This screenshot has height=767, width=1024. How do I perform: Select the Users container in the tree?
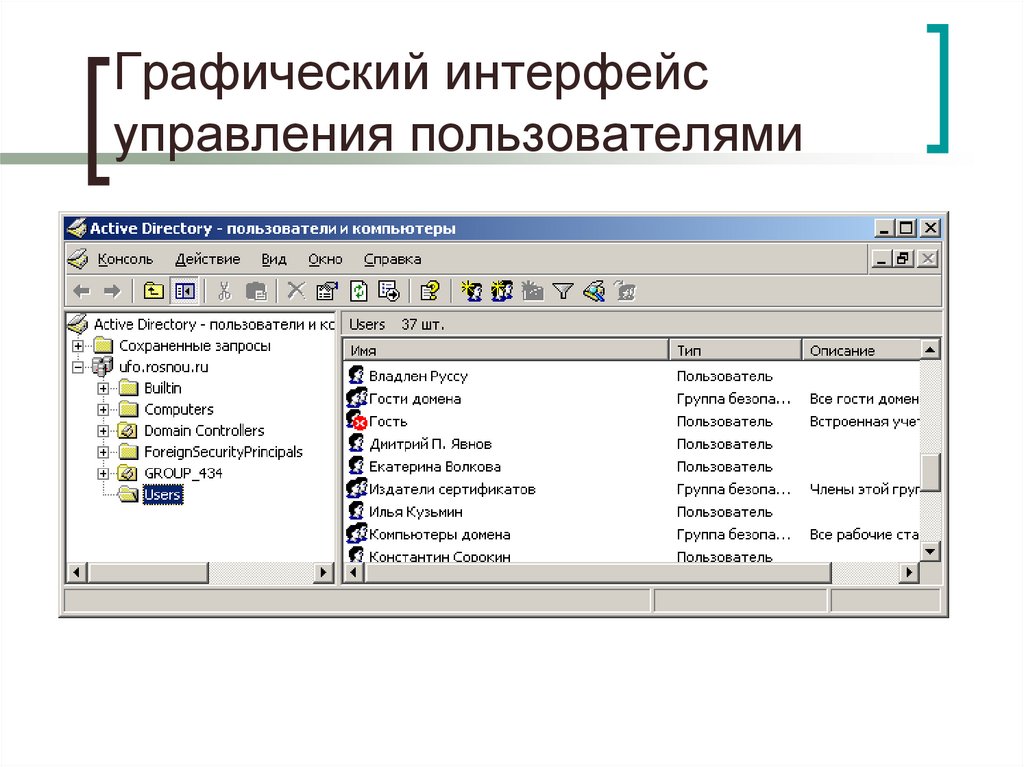(163, 494)
